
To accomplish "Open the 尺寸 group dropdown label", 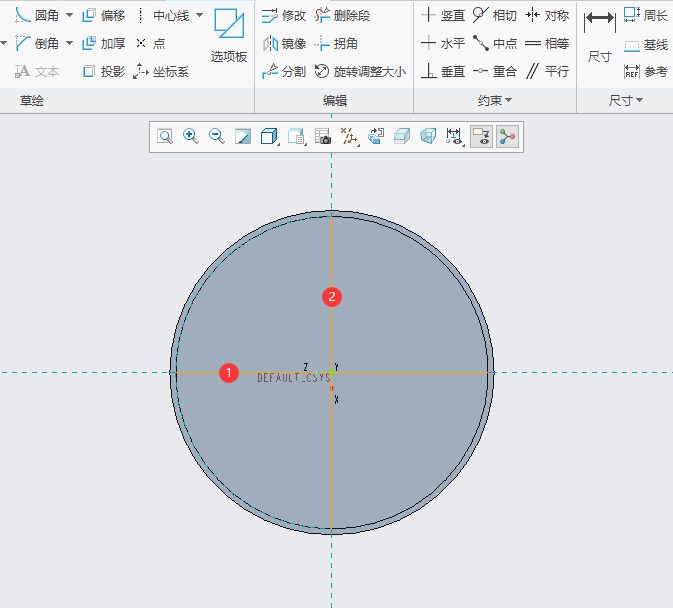I will [625, 101].
